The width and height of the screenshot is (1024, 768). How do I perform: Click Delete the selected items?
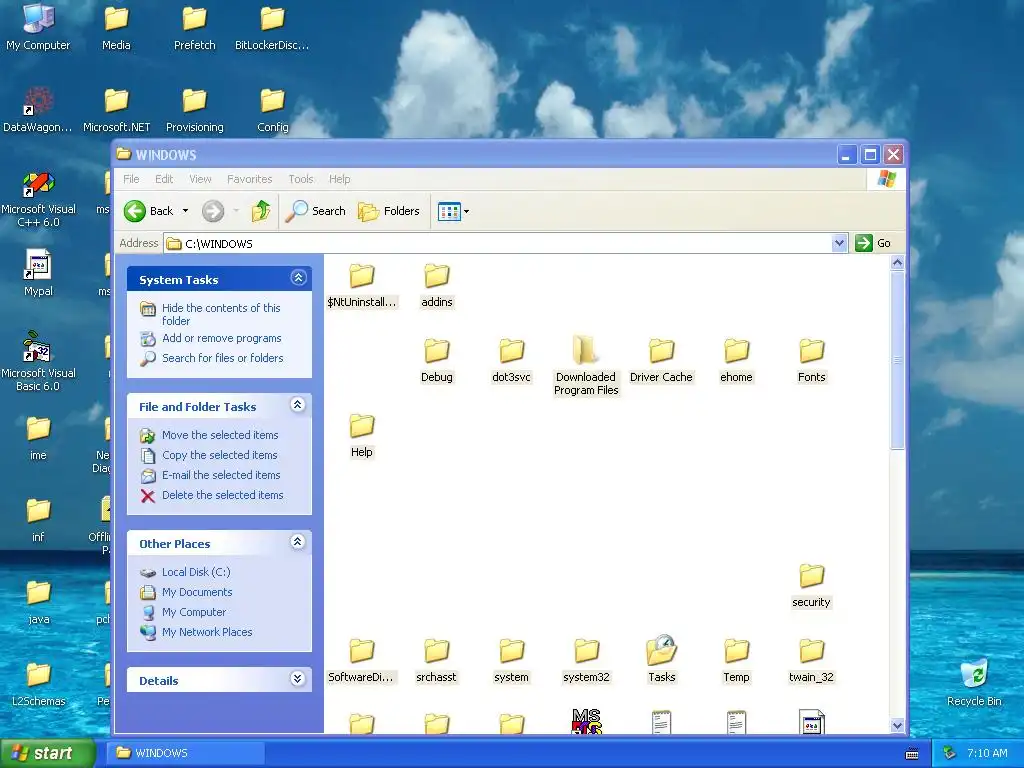pos(223,495)
